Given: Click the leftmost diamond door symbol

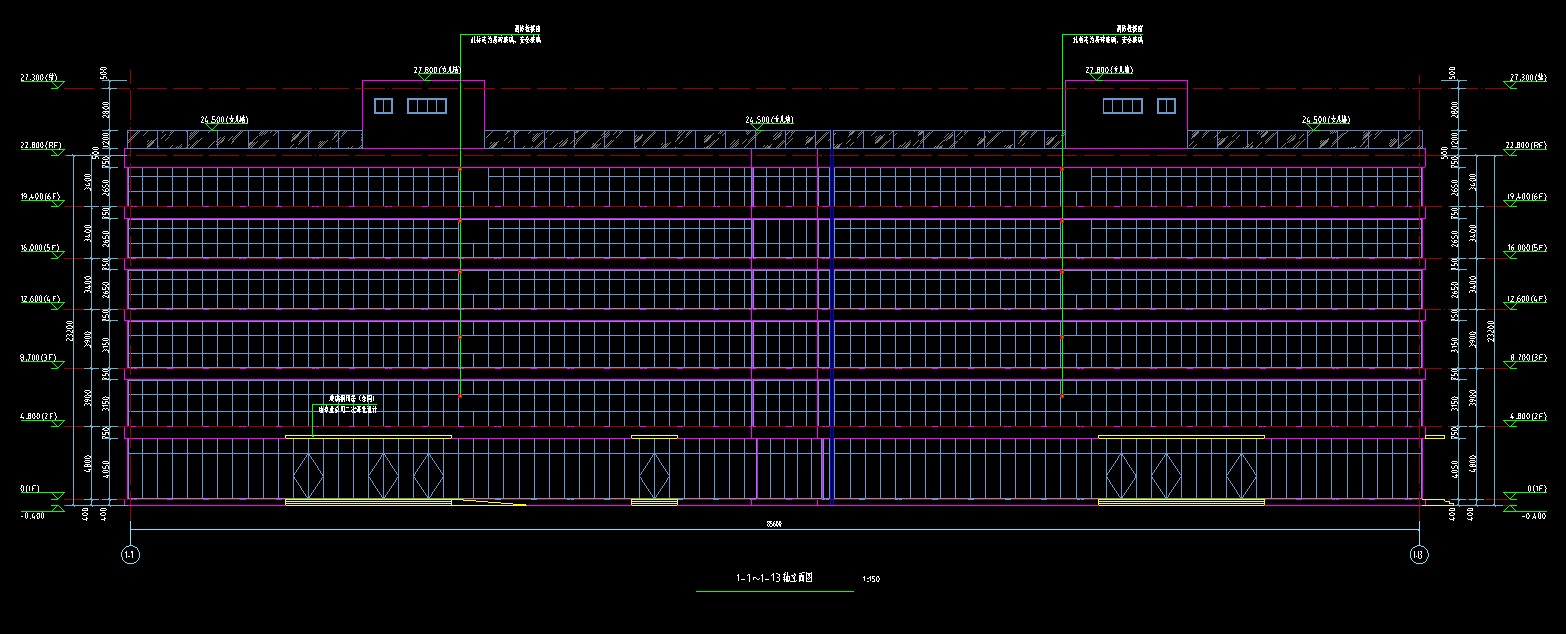Looking at the screenshot, I should (x=309, y=475).
